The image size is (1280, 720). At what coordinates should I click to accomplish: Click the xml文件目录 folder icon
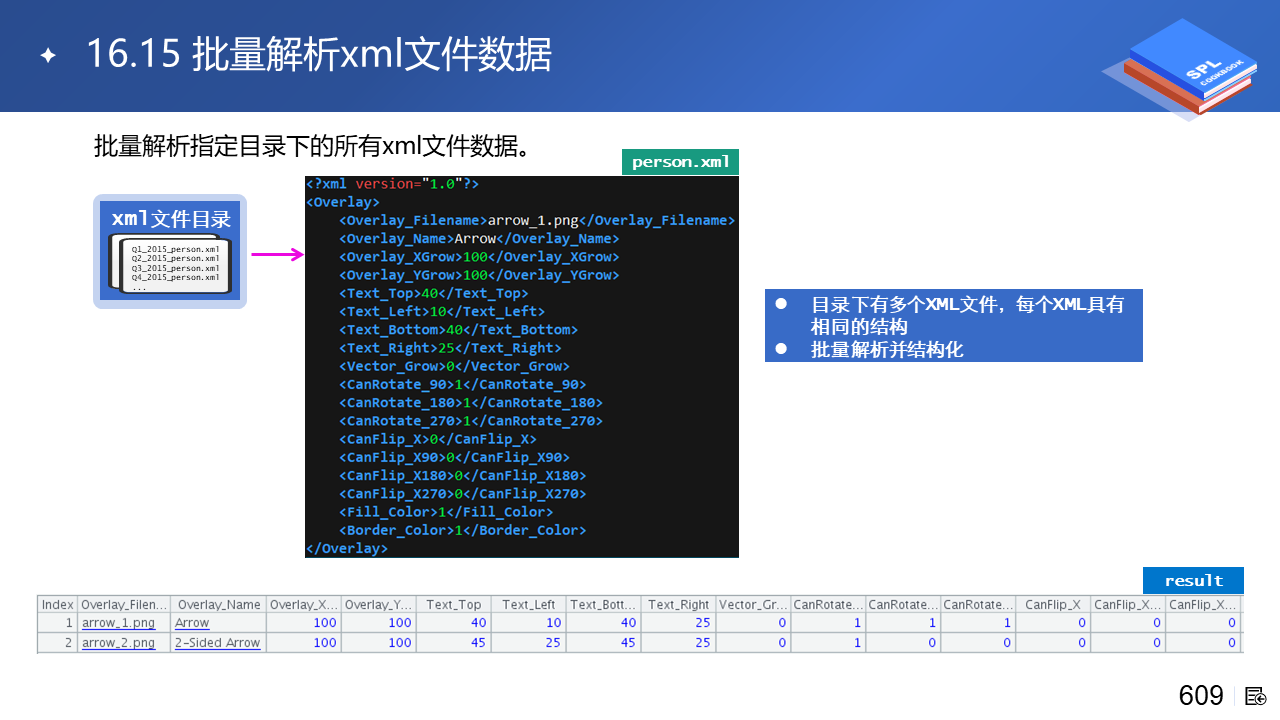(170, 251)
